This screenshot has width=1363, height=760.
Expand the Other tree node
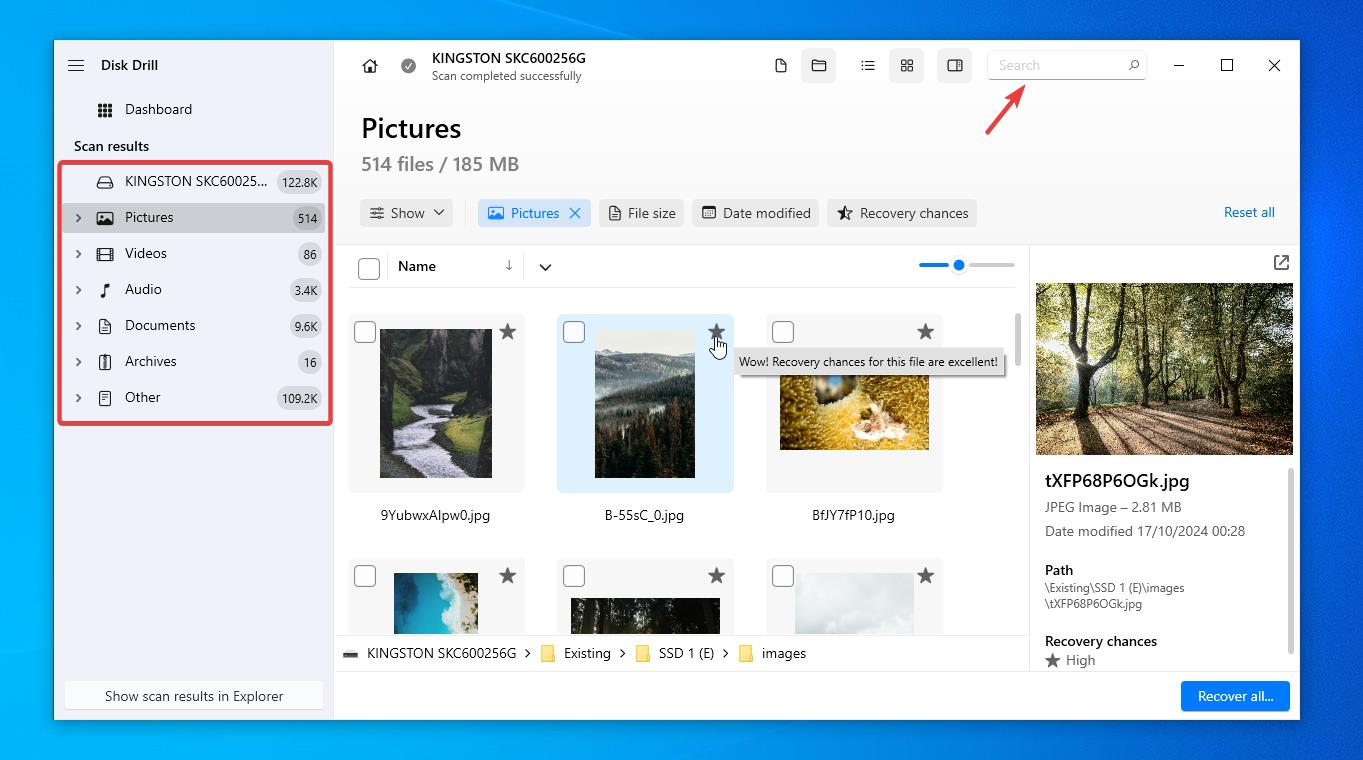click(78, 398)
